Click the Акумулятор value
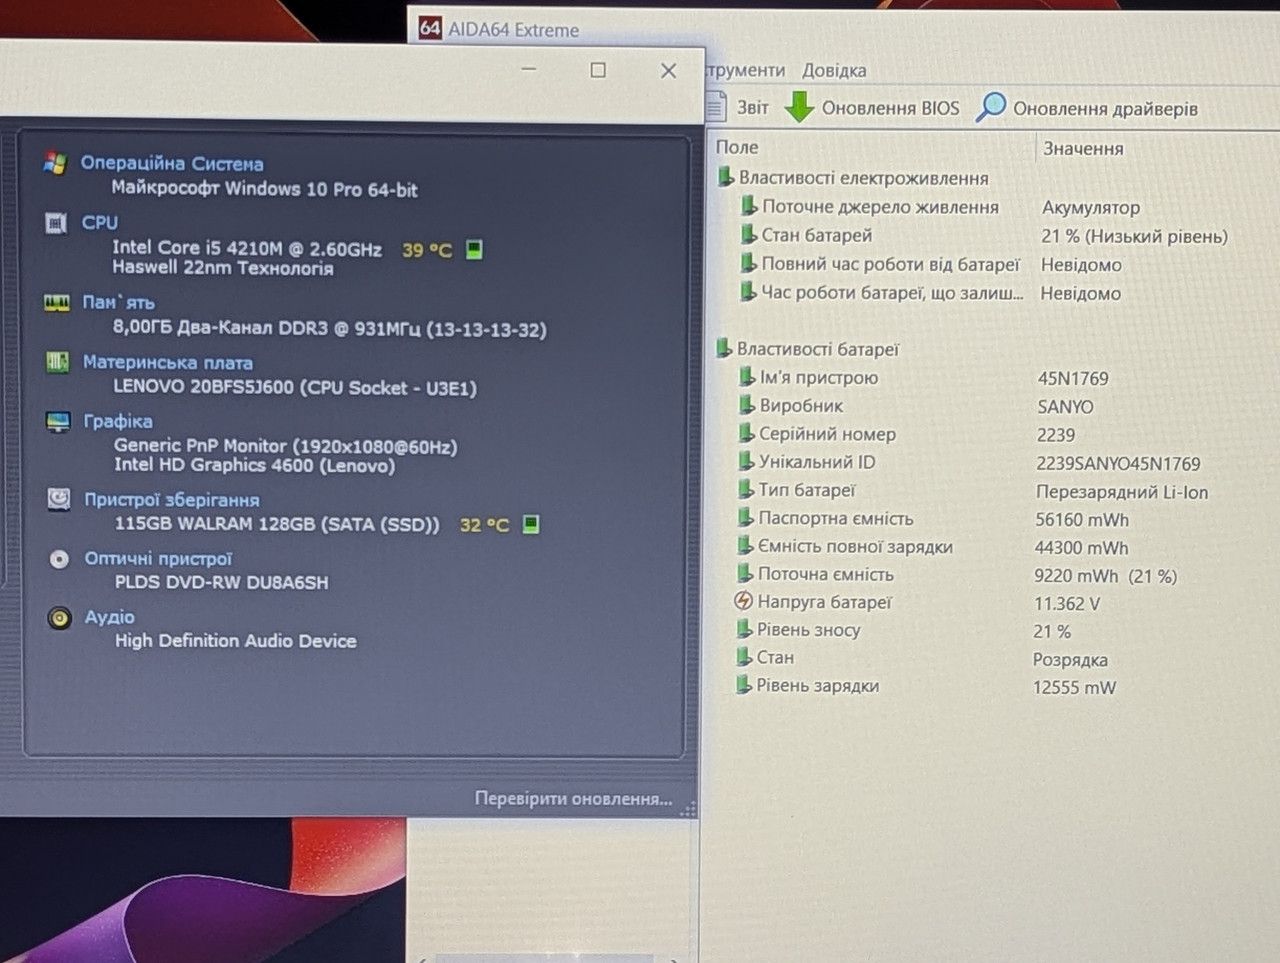The height and width of the screenshot is (963, 1280). [1091, 208]
